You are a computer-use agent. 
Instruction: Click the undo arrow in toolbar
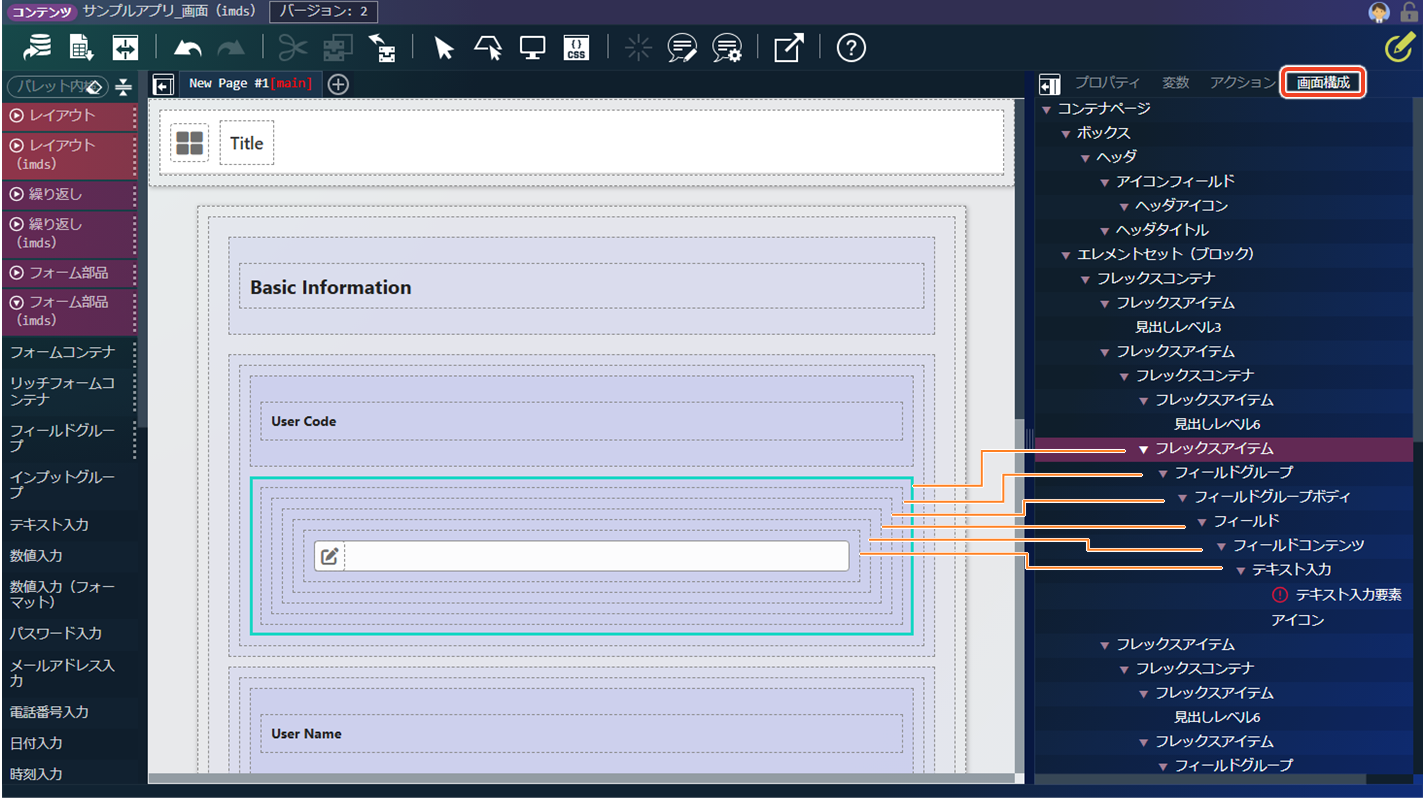tap(188, 48)
